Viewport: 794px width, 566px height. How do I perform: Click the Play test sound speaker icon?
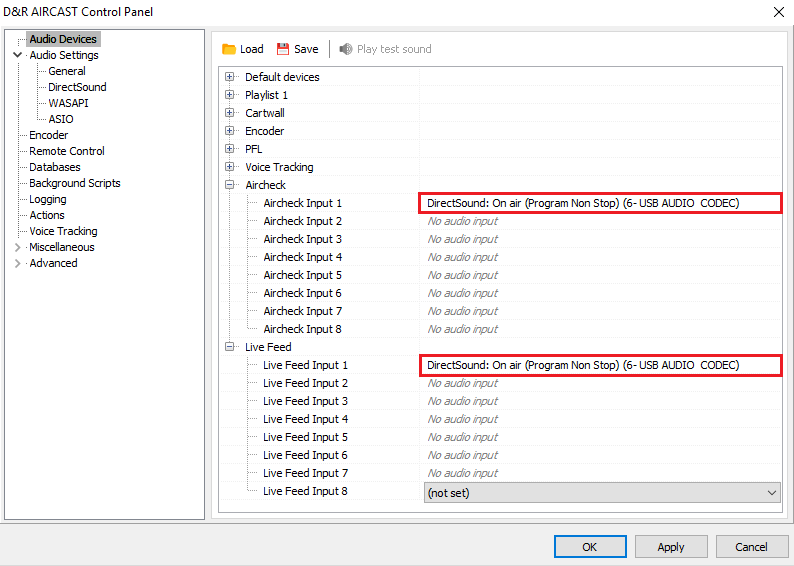click(x=346, y=49)
